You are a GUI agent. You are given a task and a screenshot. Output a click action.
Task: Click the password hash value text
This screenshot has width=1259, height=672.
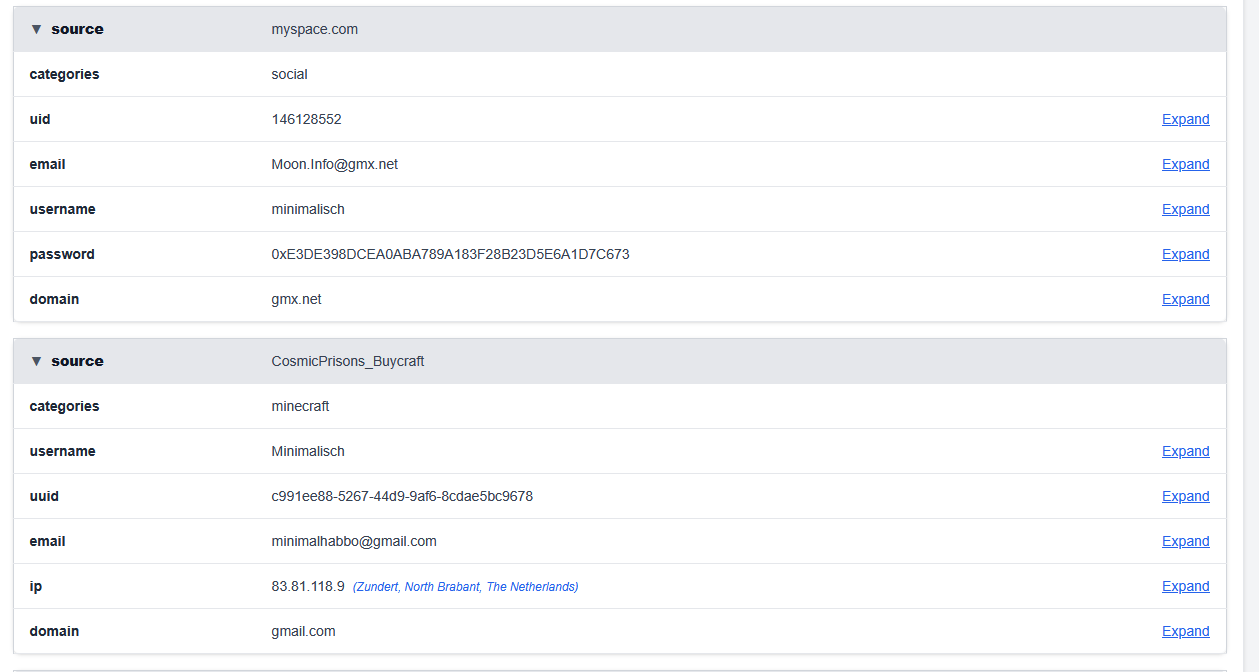(x=450, y=254)
